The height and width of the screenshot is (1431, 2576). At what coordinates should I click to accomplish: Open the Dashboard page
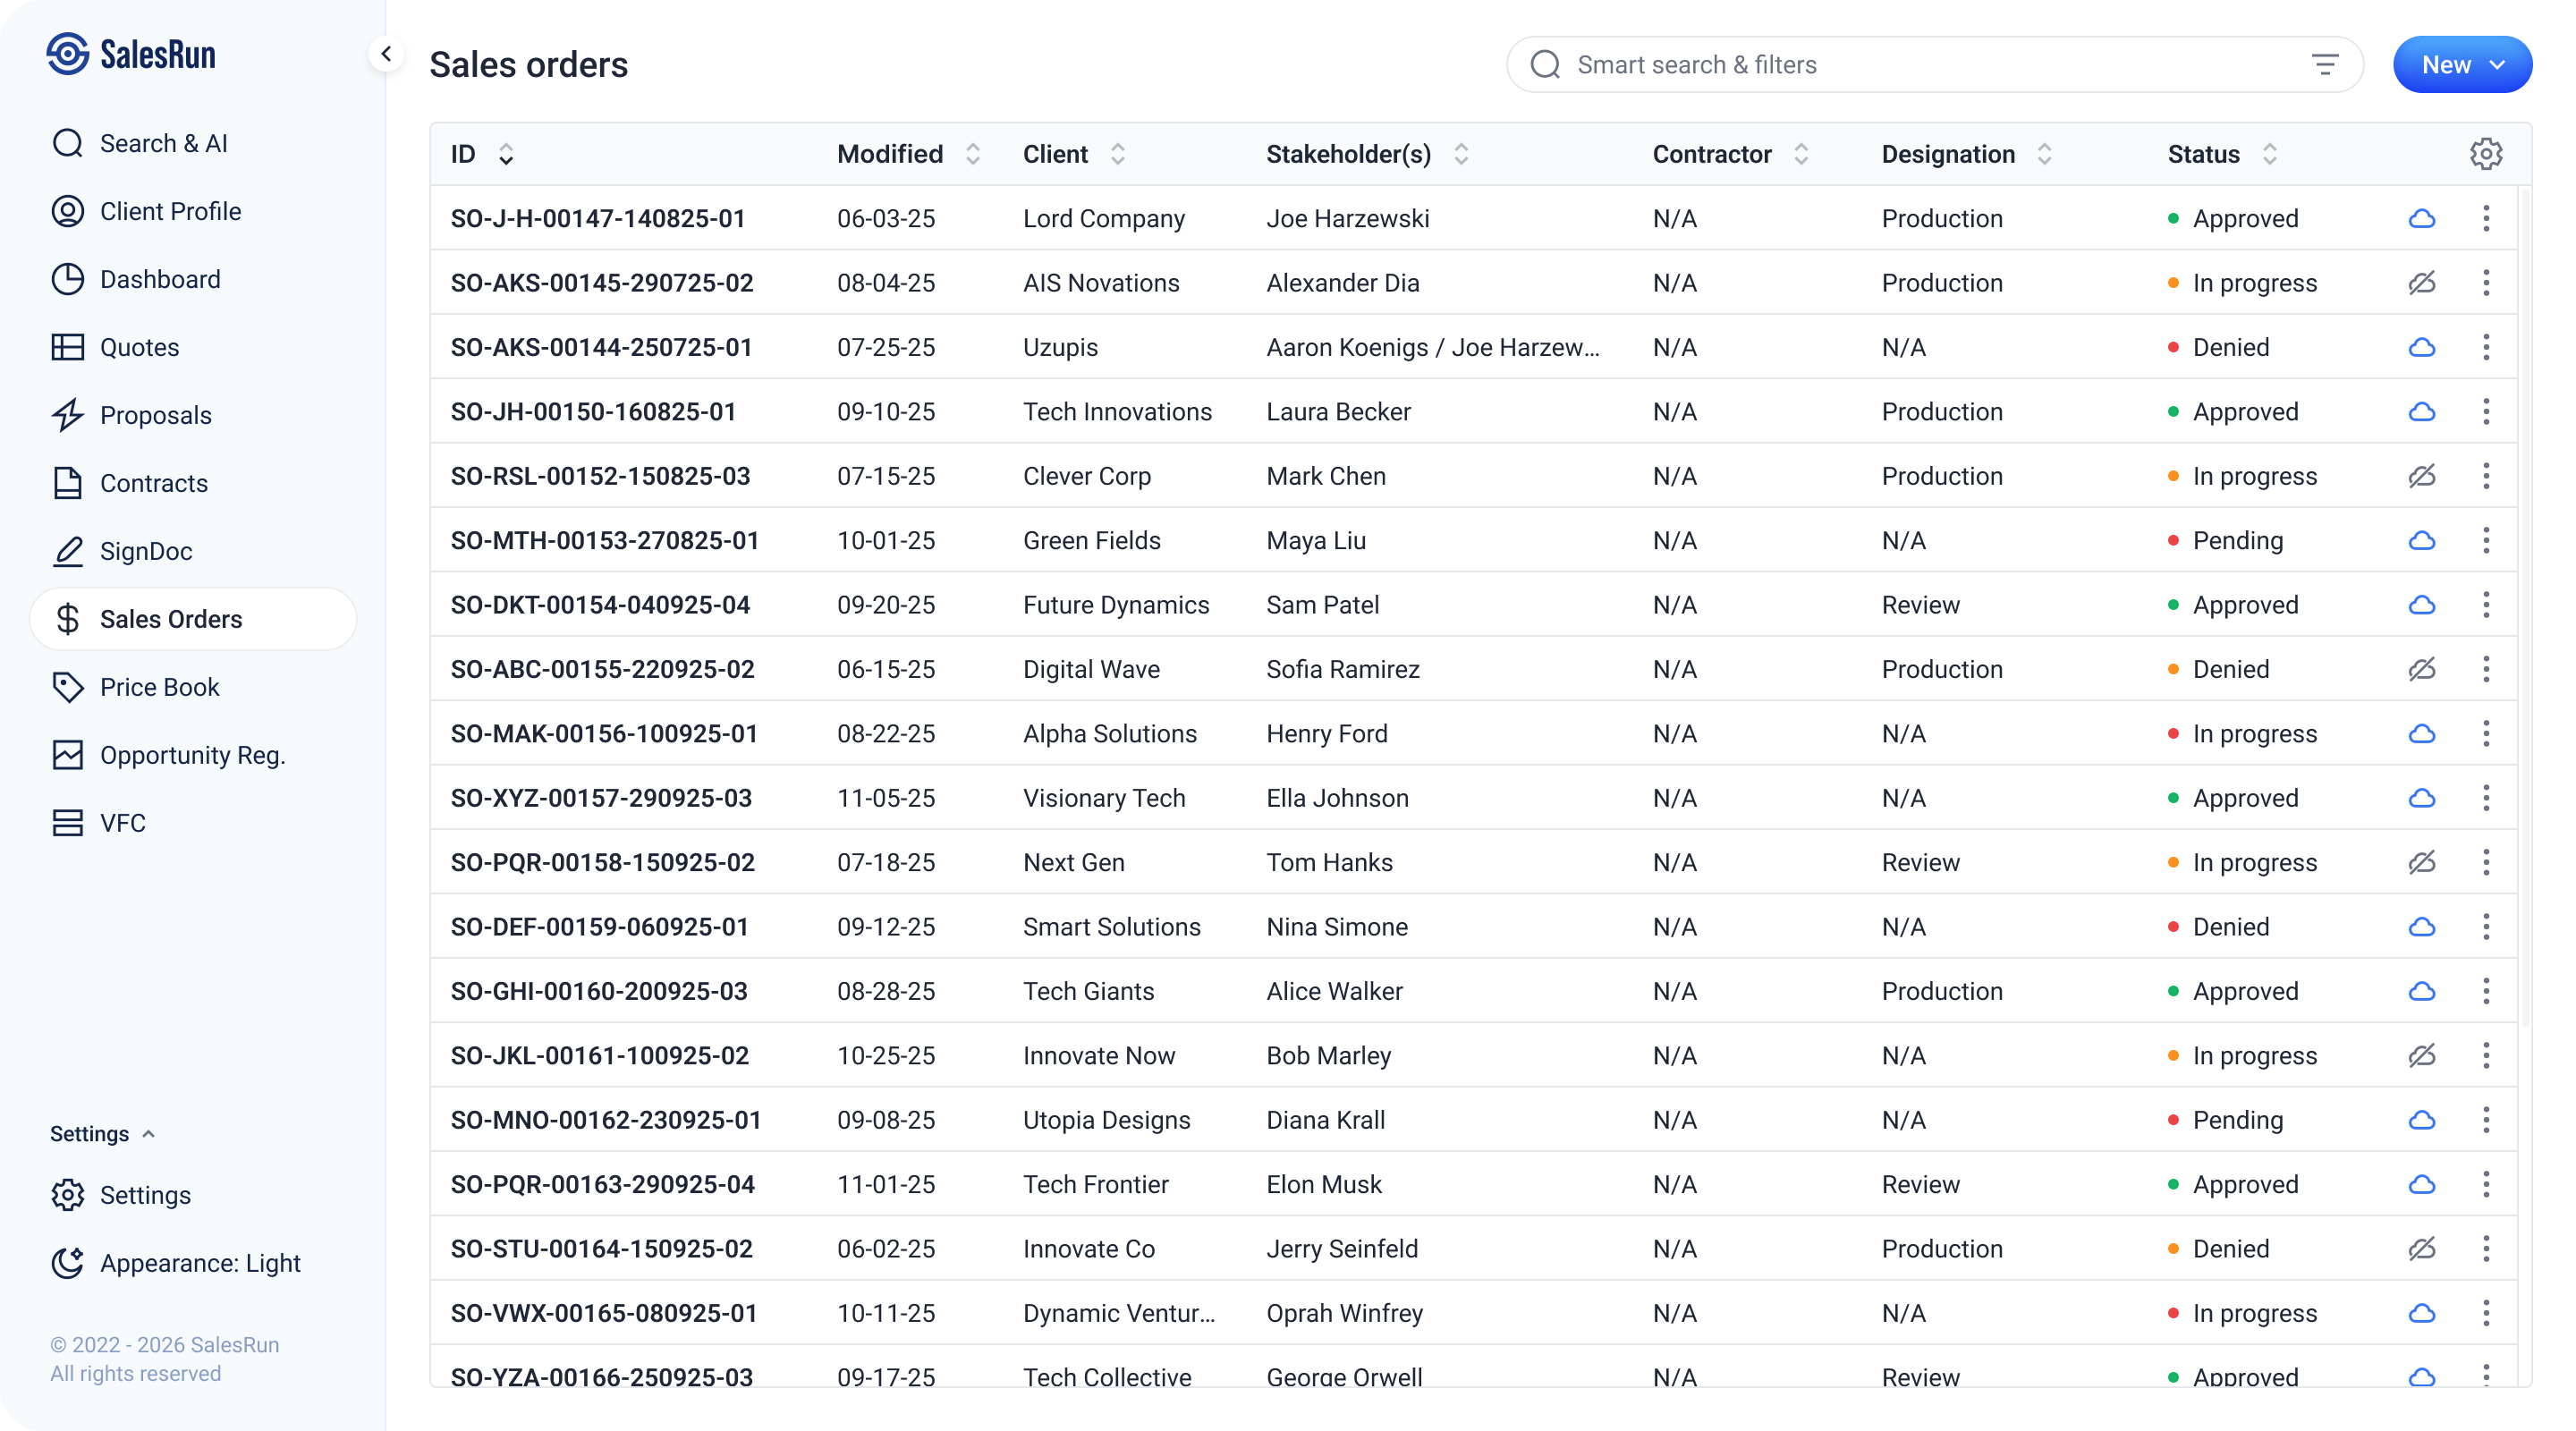[160, 279]
